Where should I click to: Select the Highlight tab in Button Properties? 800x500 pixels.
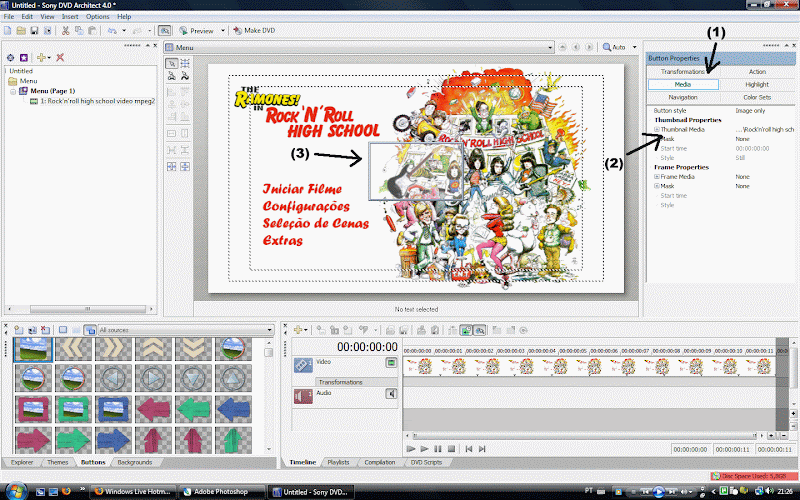[x=757, y=84]
